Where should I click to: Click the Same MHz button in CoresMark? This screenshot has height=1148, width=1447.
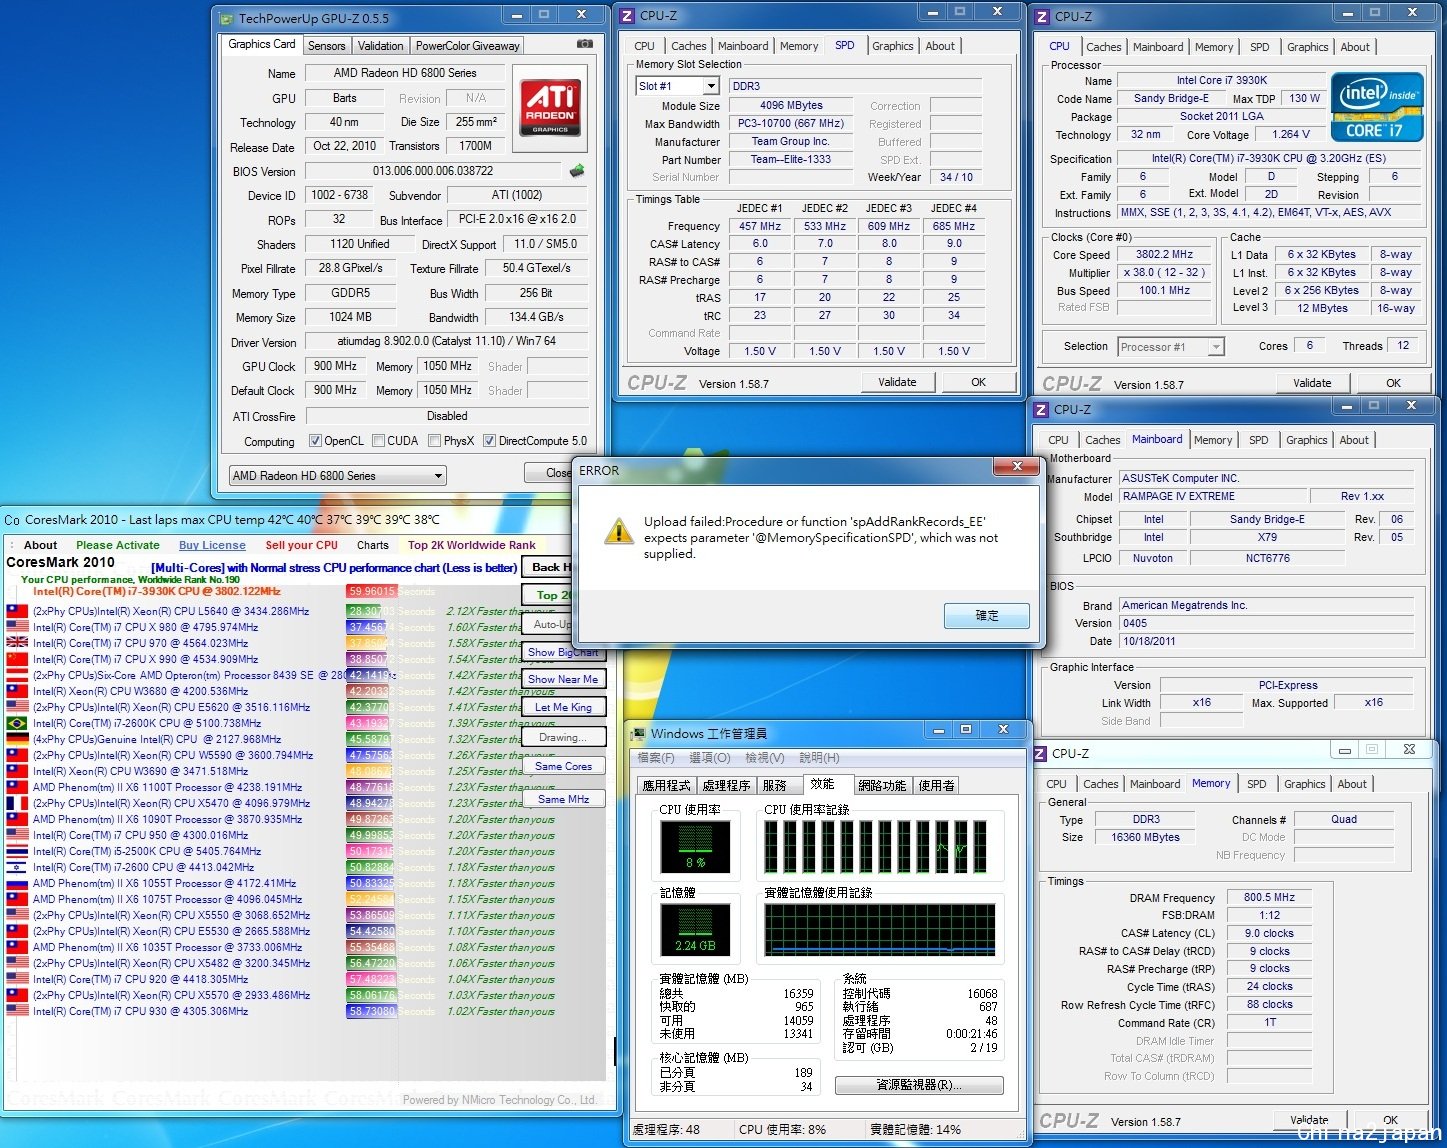[x=563, y=799]
